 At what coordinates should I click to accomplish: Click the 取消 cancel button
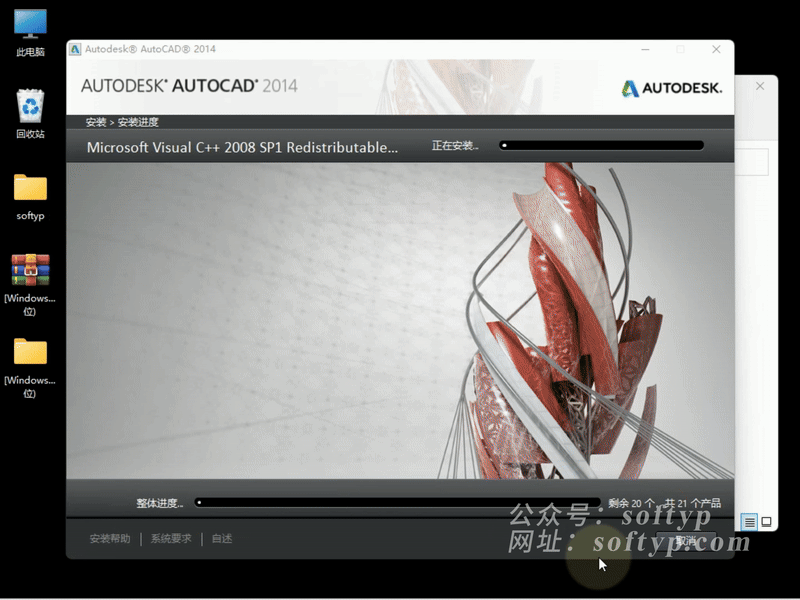686,541
